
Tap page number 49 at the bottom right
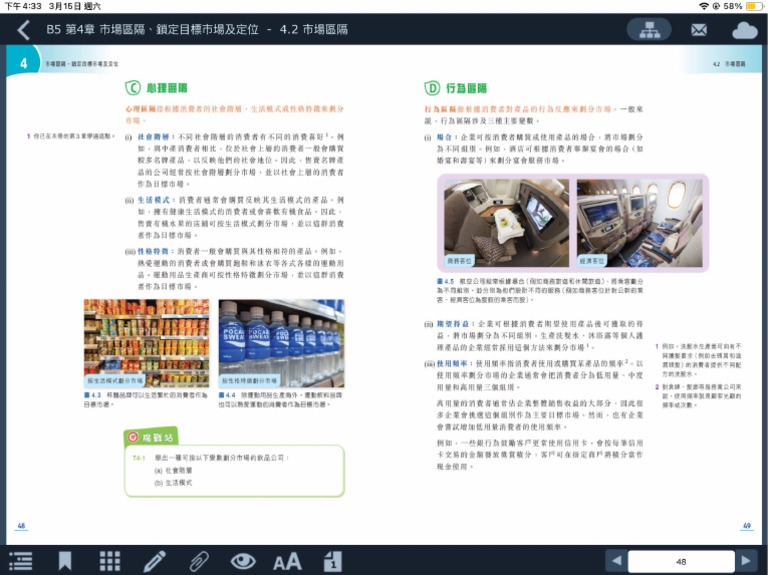click(747, 526)
